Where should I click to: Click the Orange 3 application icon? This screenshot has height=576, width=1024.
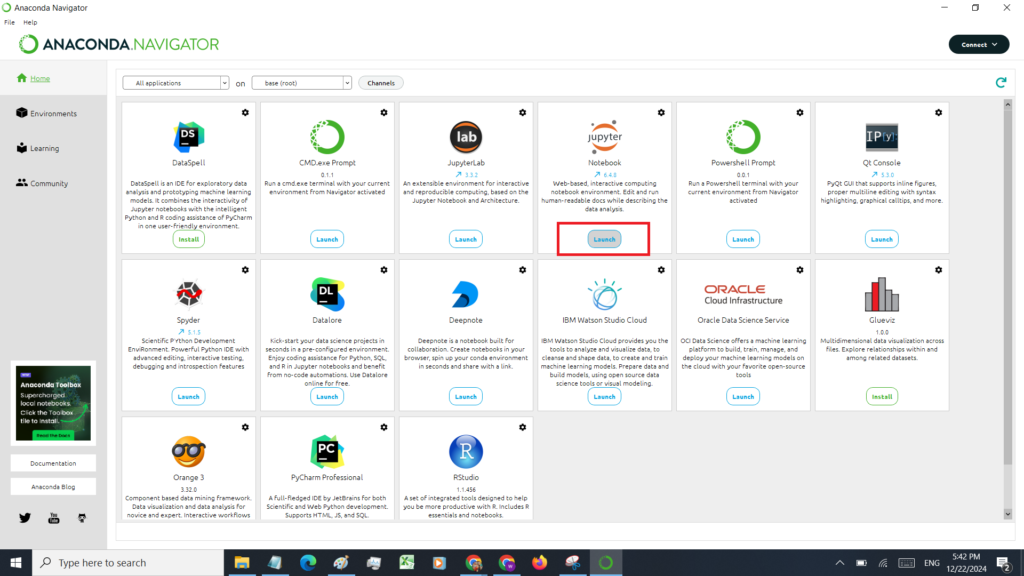[188, 451]
